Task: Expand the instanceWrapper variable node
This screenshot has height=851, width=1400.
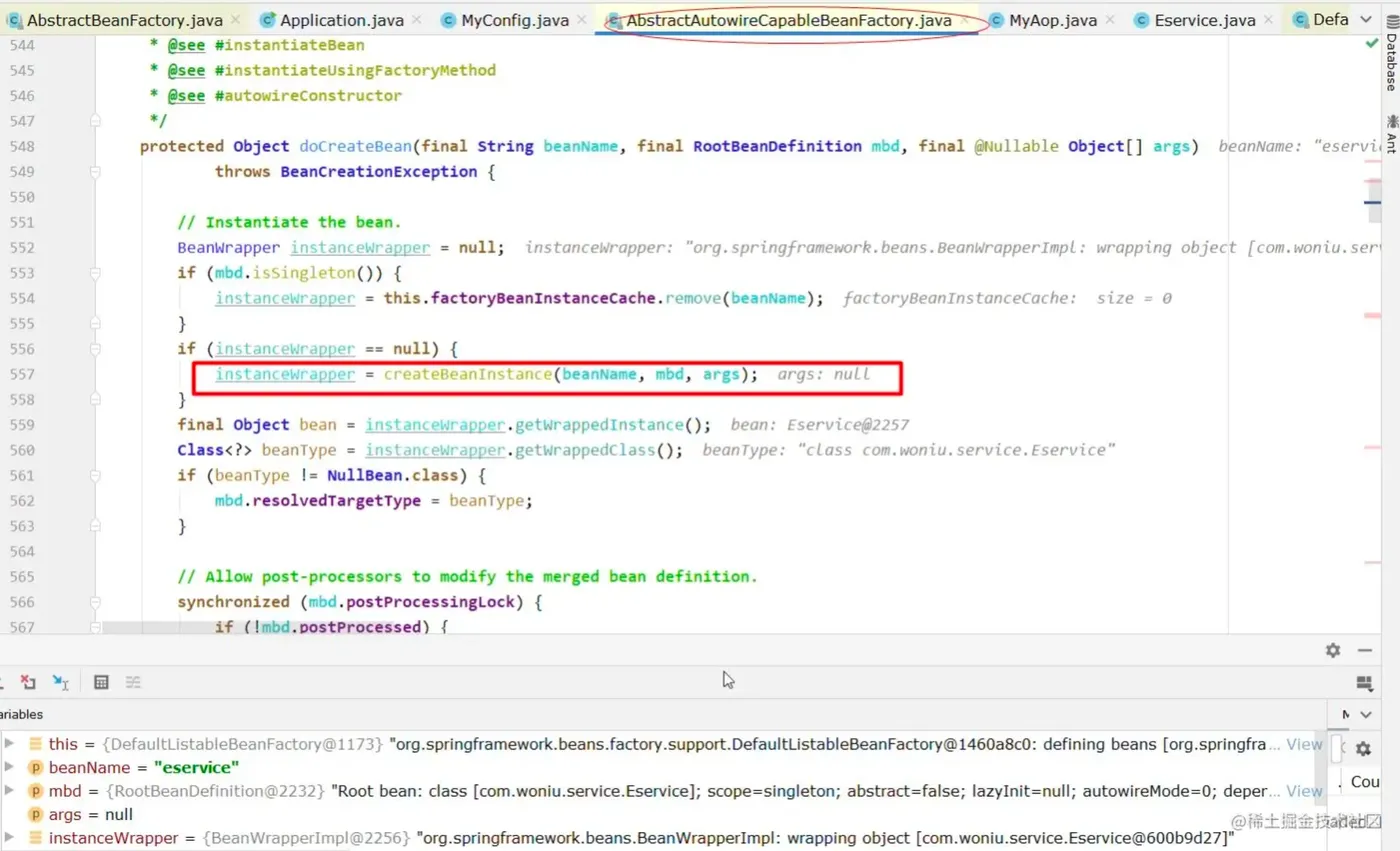Action: pyautogui.click(x=9, y=837)
